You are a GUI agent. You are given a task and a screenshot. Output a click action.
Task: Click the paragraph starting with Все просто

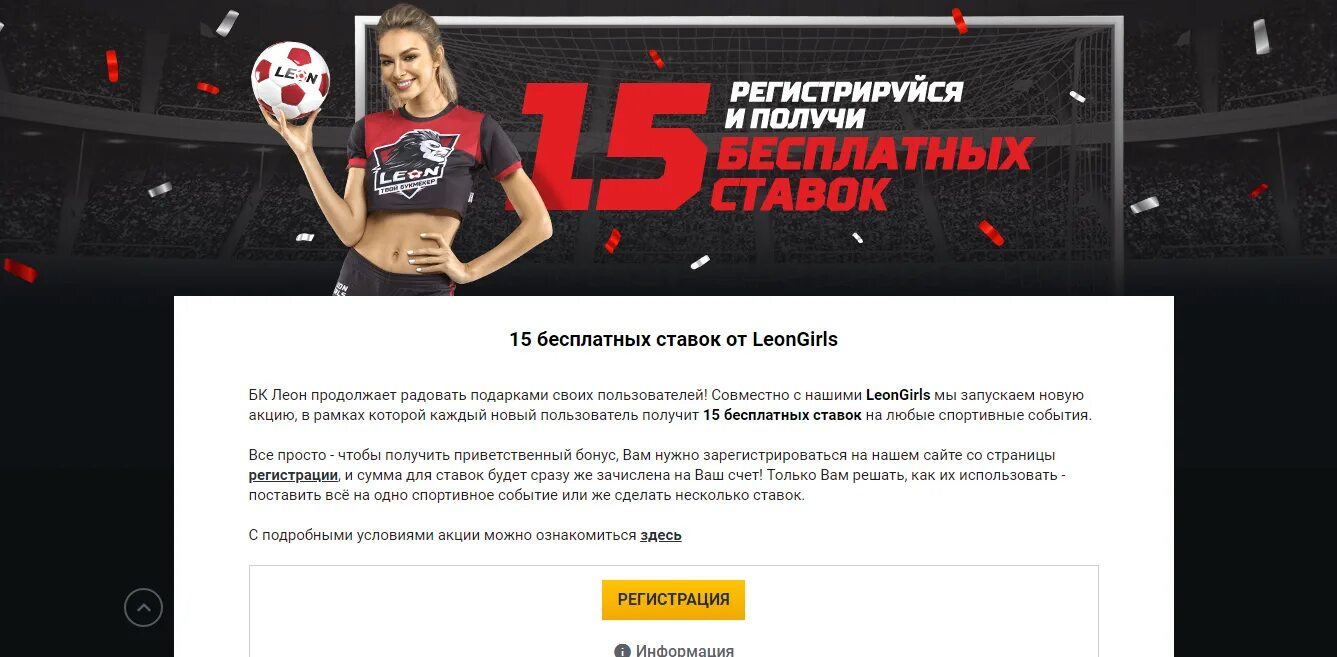(658, 475)
